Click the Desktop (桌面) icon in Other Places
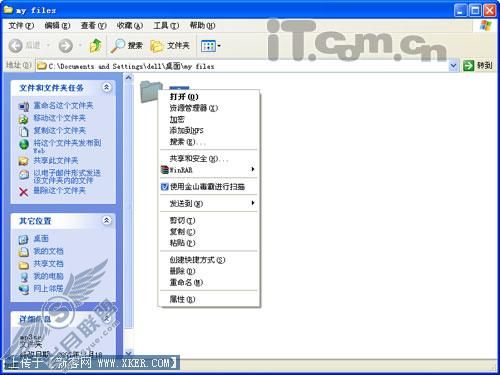The width and height of the screenshot is (500, 375). (x=23, y=239)
